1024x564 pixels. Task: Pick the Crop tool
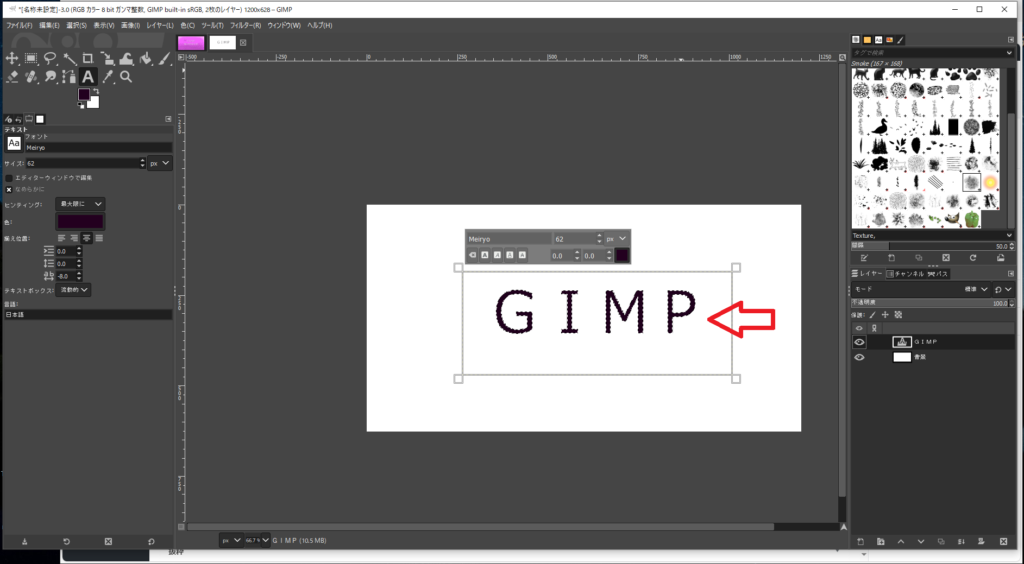coord(88,59)
